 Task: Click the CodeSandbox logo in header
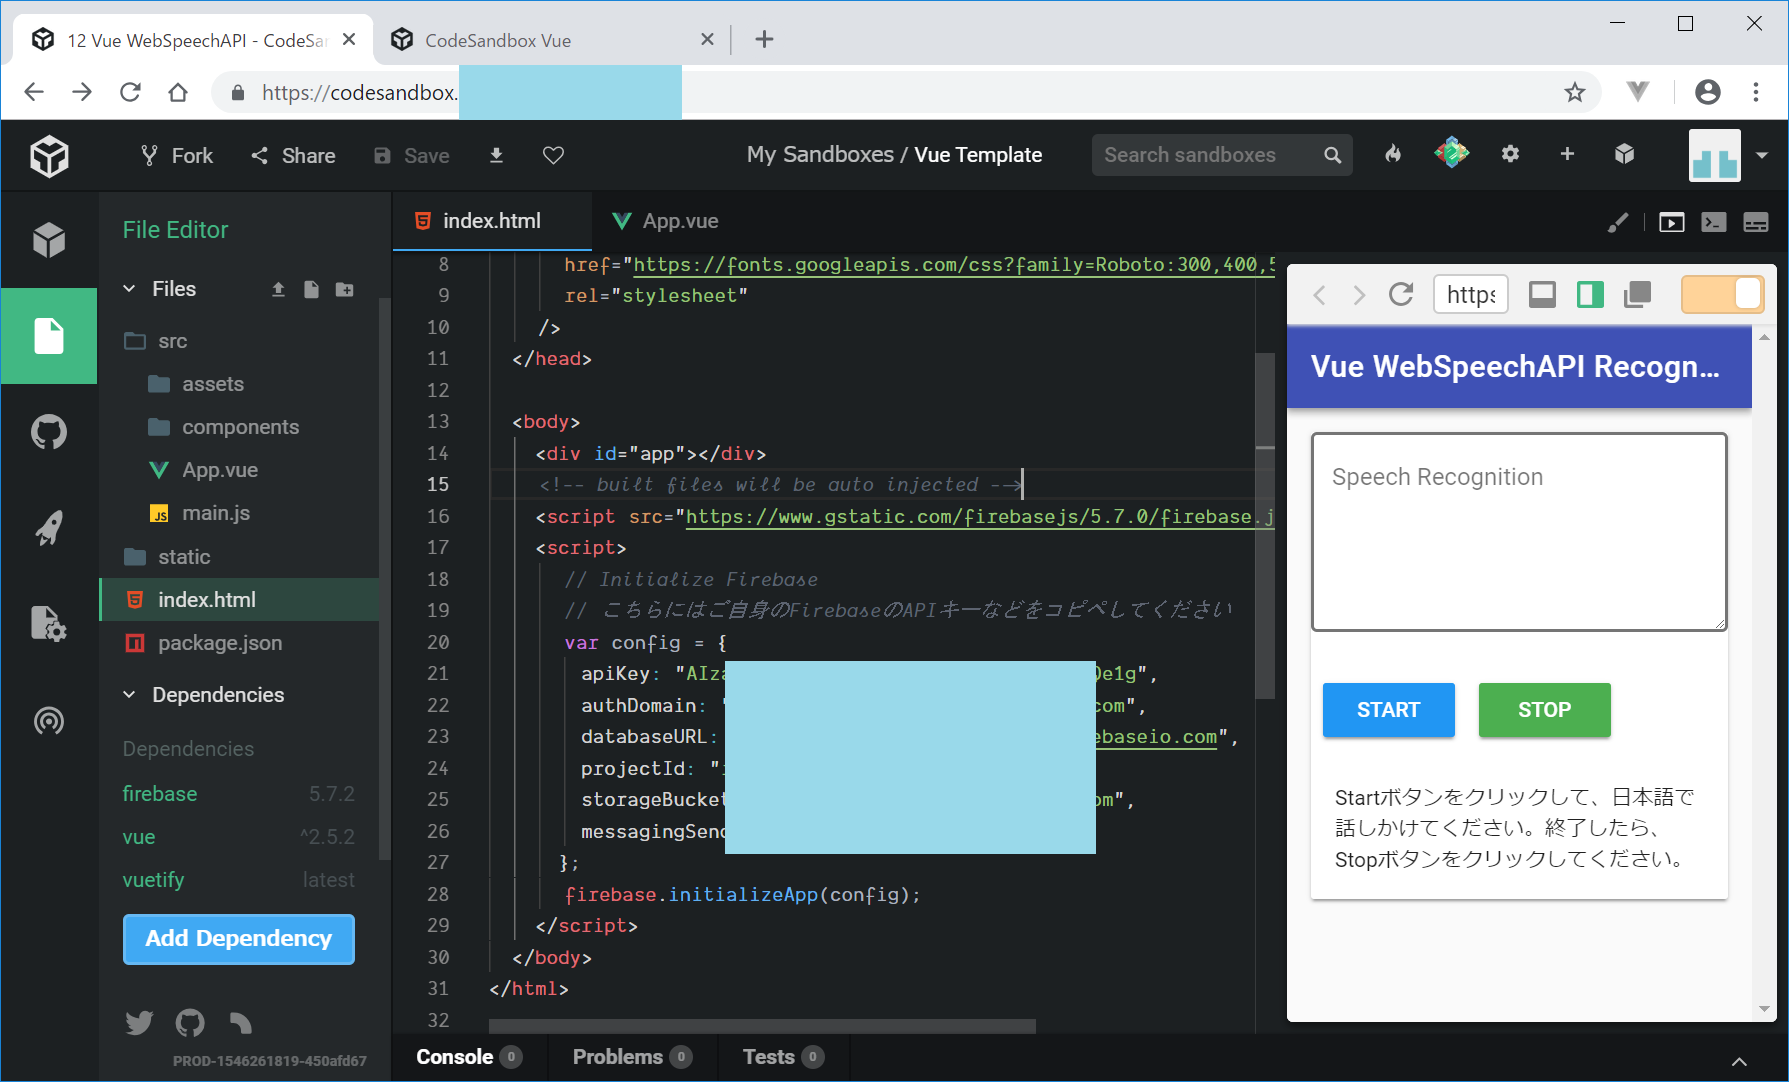coord(49,156)
